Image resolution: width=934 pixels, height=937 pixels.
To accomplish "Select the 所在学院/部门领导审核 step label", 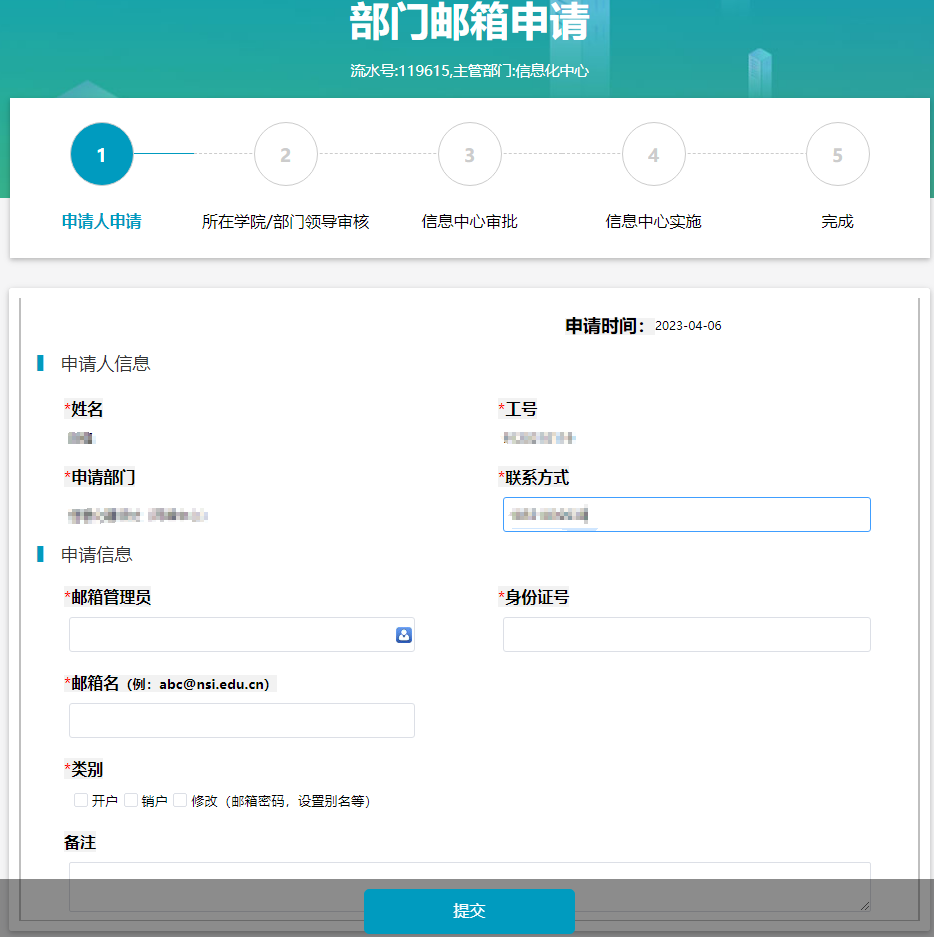I will (x=285, y=222).
